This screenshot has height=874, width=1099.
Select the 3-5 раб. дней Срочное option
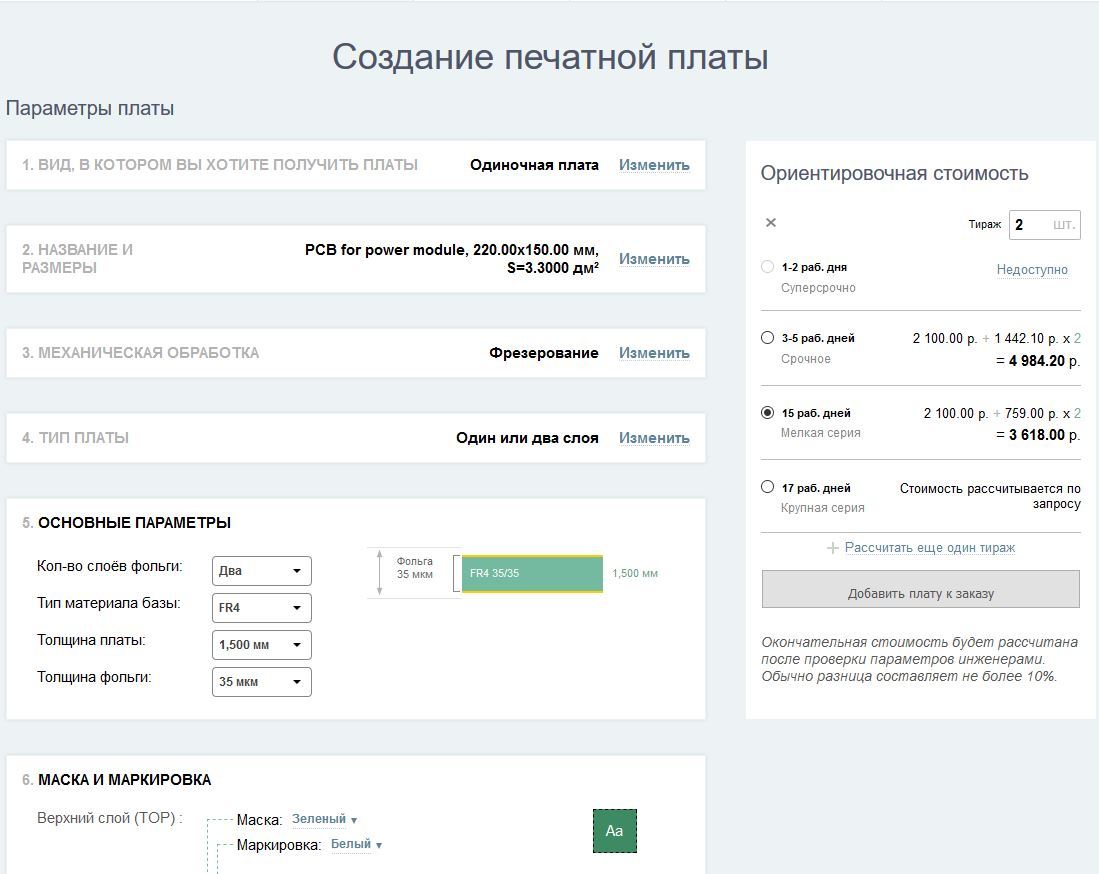tap(767, 338)
